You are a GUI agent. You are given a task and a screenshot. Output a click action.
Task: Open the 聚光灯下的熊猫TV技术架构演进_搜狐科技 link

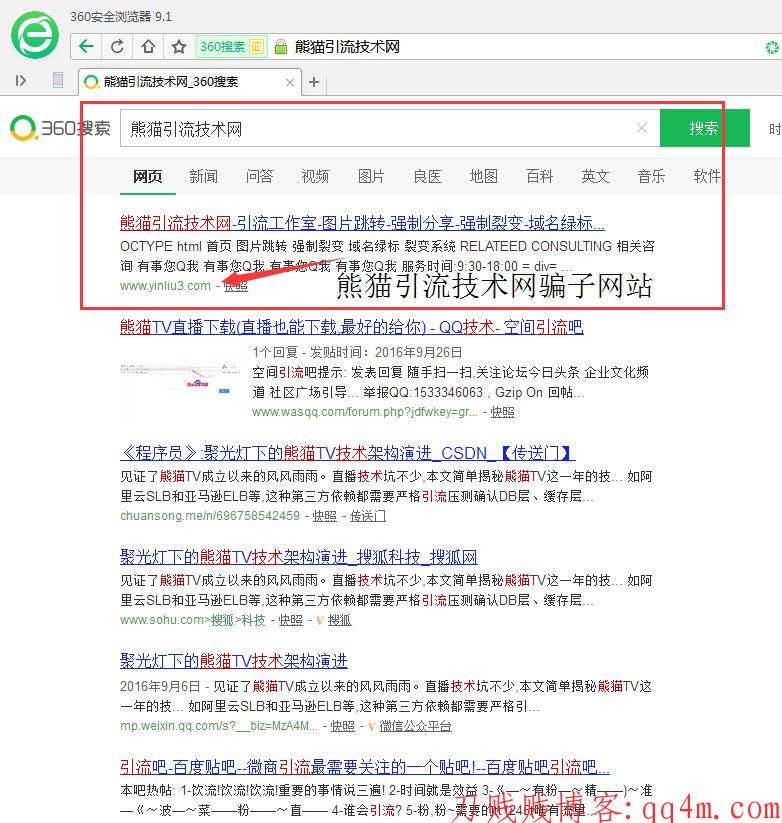tap(299, 557)
